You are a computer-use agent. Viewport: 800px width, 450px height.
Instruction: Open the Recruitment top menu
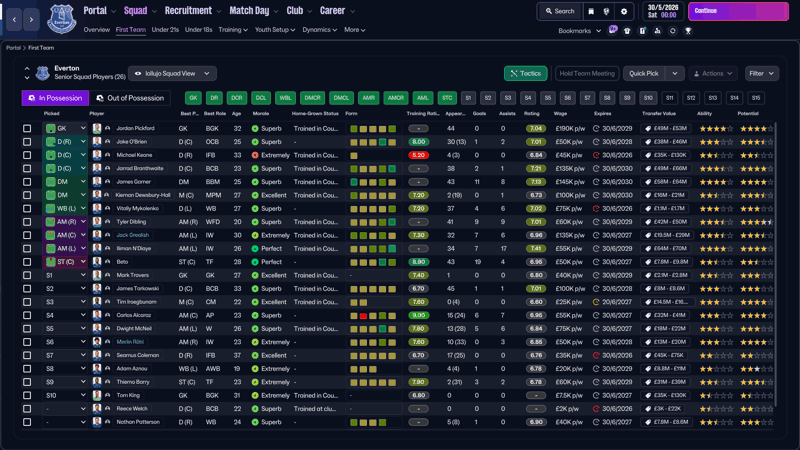(x=192, y=11)
